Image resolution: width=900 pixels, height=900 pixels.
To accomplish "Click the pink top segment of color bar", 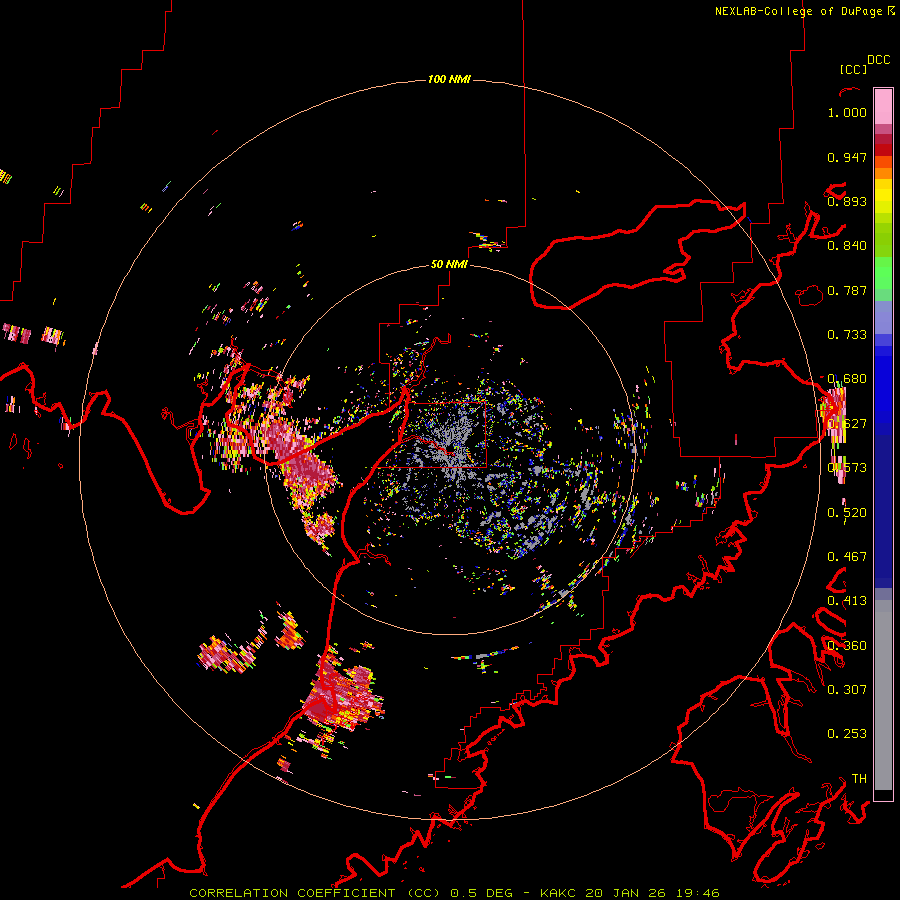I will (x=883, y=106).
